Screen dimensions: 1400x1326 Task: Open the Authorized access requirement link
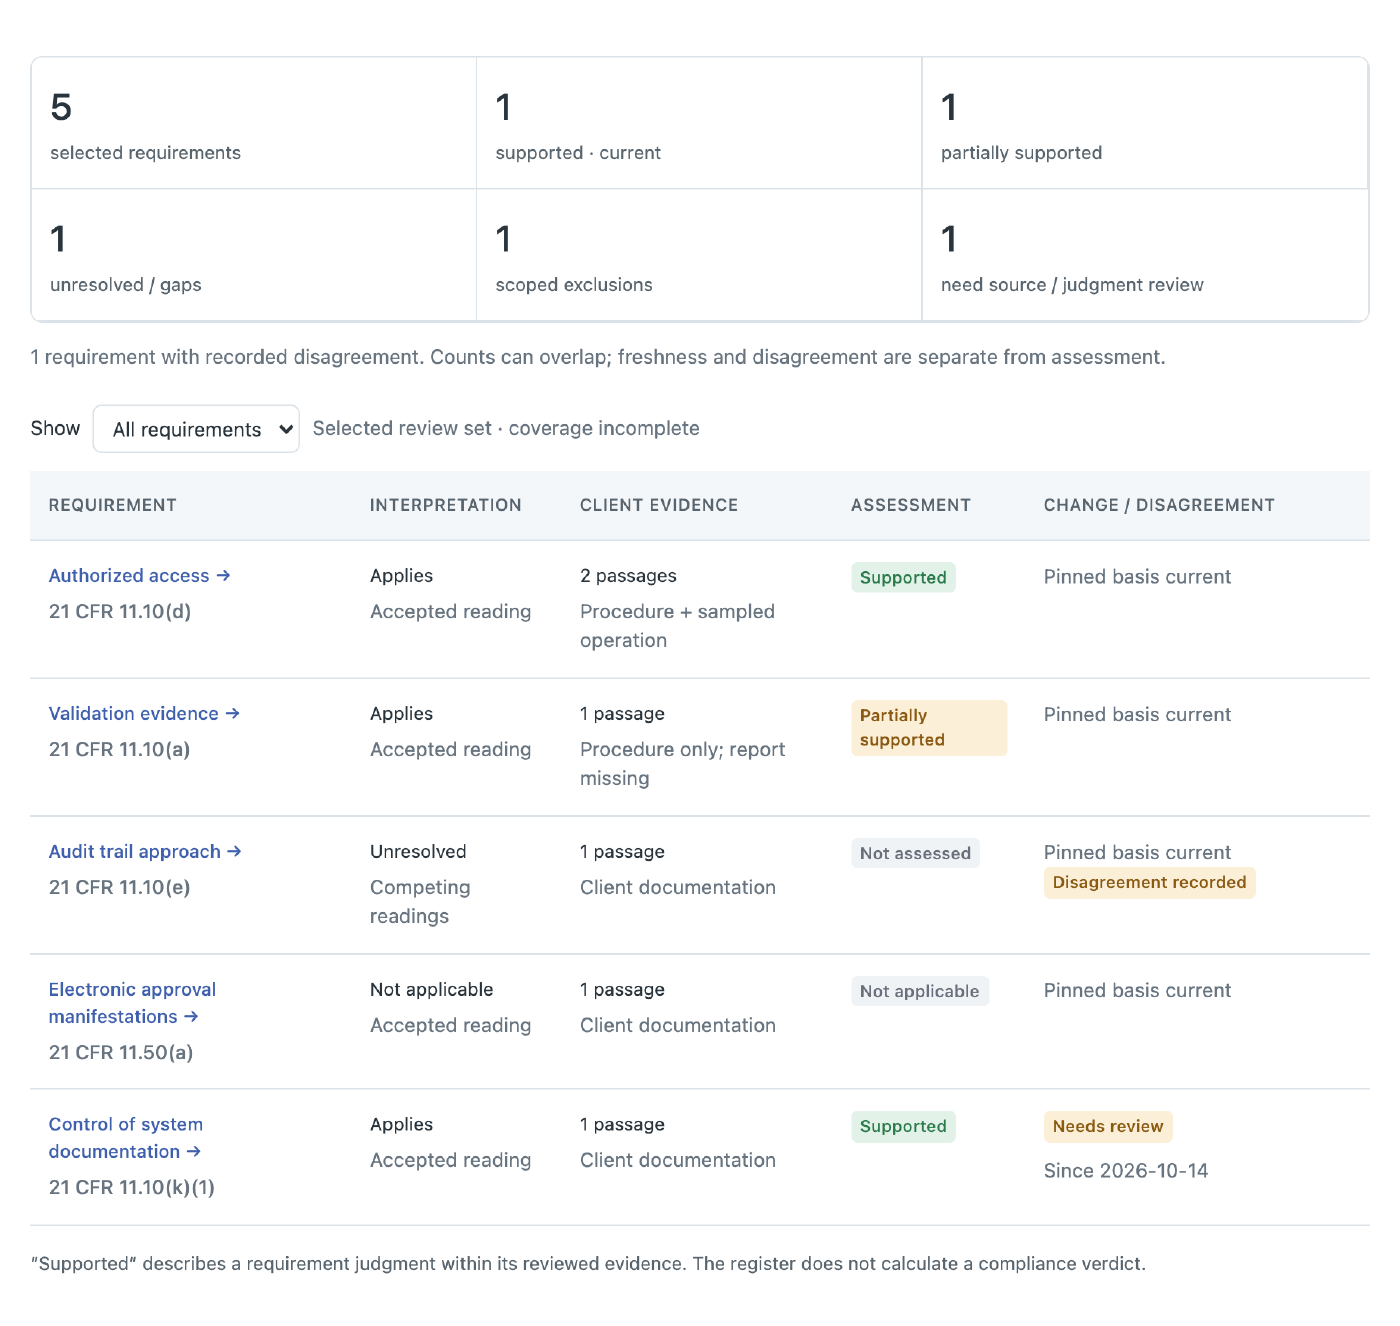click(x=139, y=576)
